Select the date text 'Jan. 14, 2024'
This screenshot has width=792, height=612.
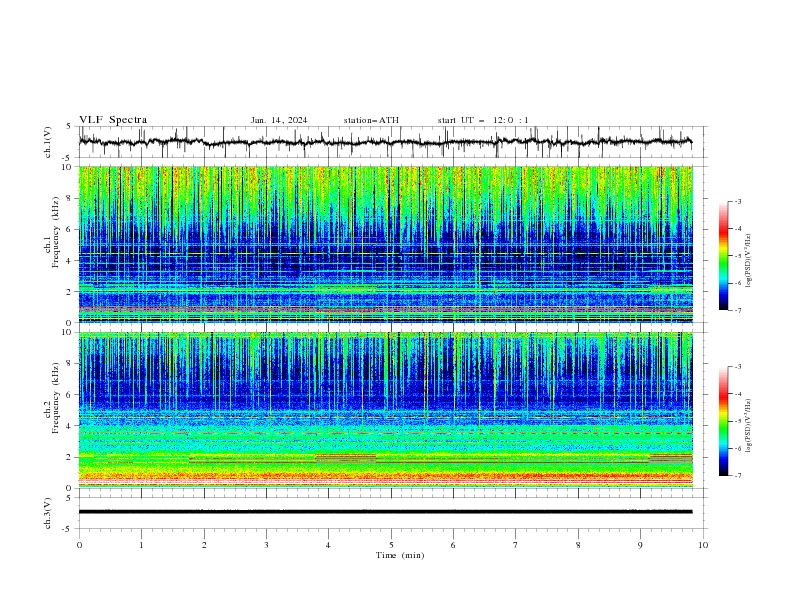point(279,120)
